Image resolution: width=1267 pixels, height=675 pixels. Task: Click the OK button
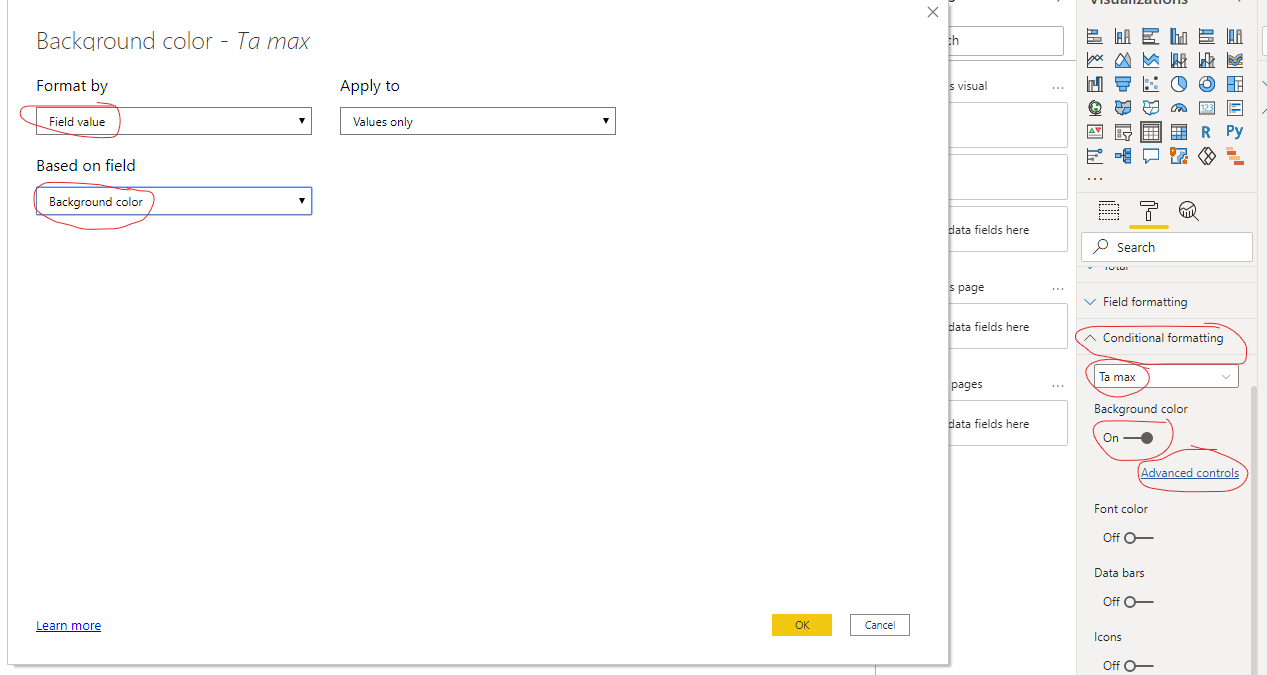pos(802,625)
